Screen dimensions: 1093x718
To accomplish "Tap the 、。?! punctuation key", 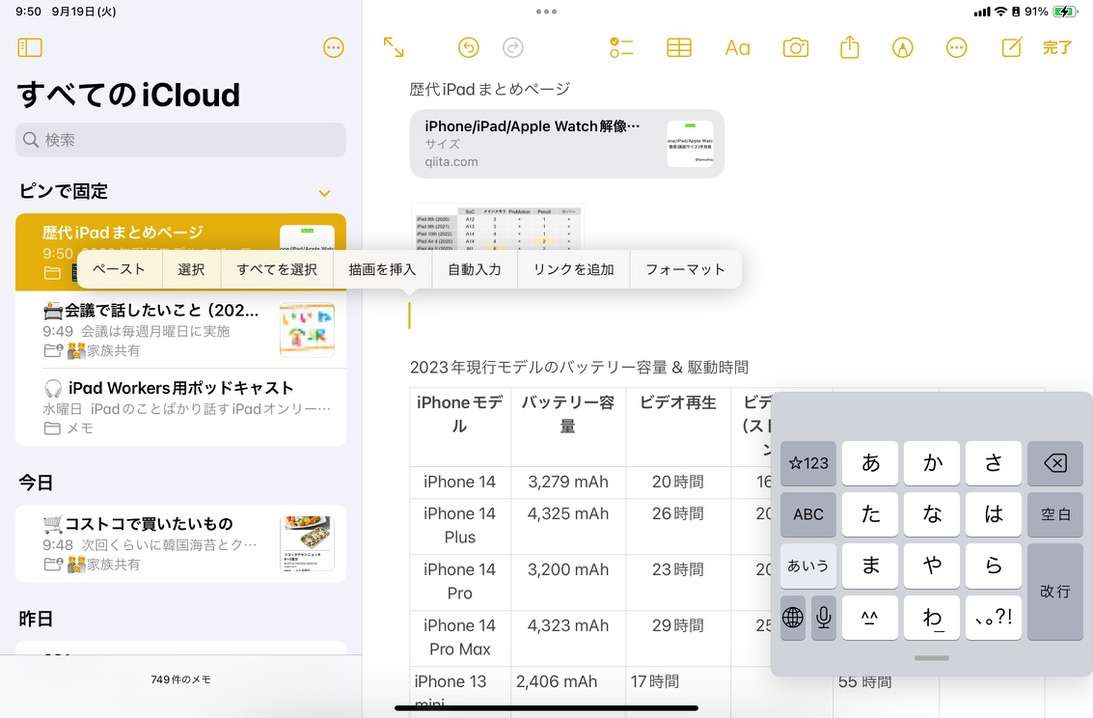I will point(993,617).
